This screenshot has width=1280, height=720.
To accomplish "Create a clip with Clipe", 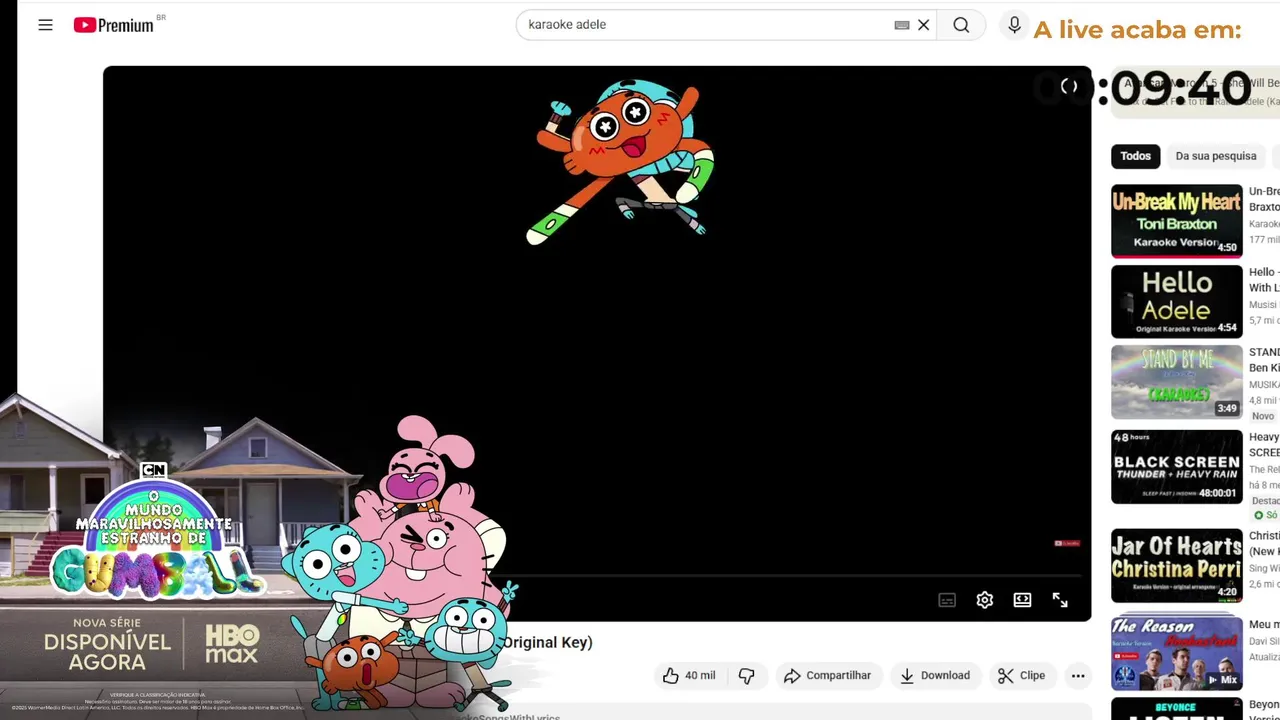I will 1022,676.
